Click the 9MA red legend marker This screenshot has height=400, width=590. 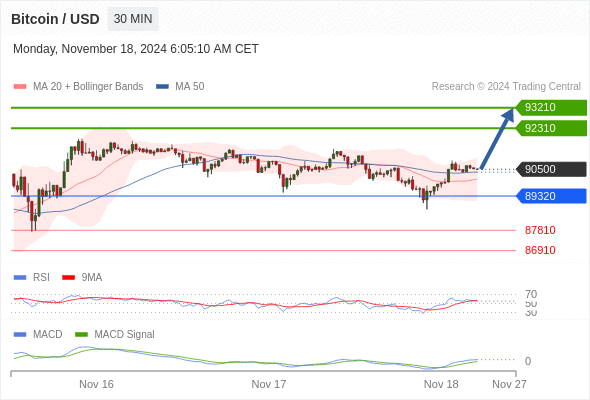pos(68,277)
